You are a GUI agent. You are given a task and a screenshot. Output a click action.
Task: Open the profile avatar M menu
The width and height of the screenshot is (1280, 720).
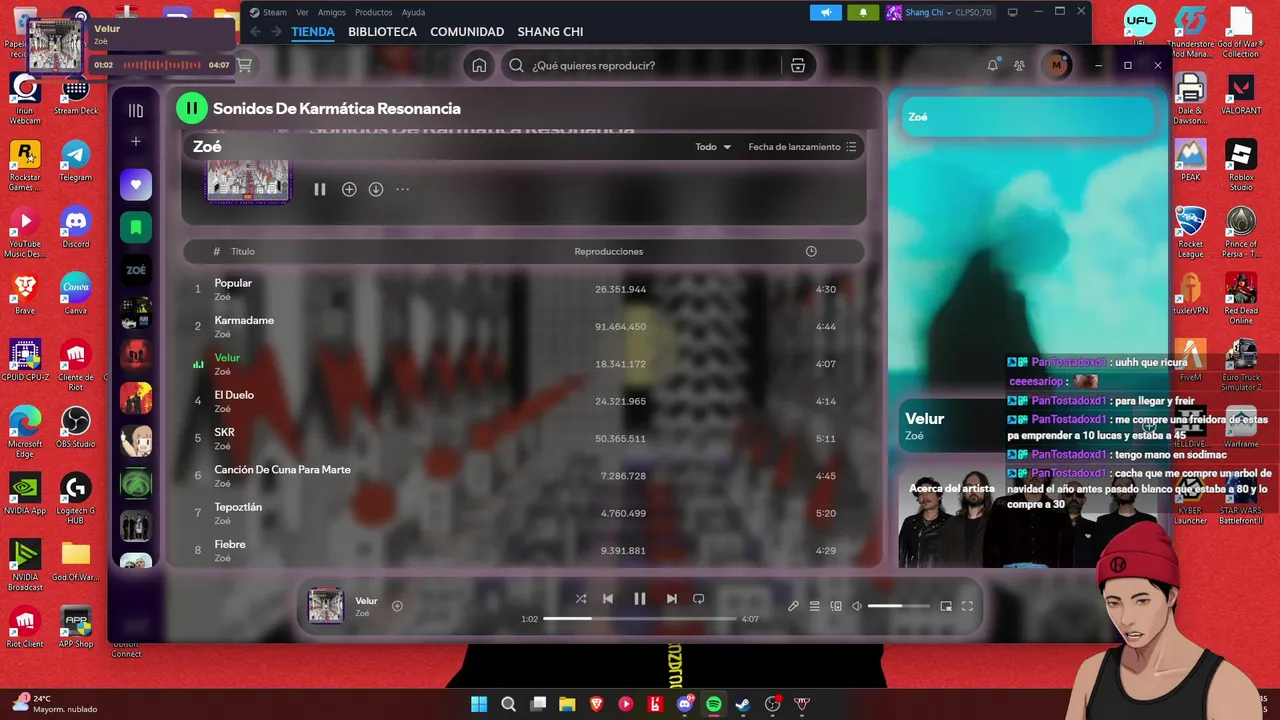coord(1056,65)
